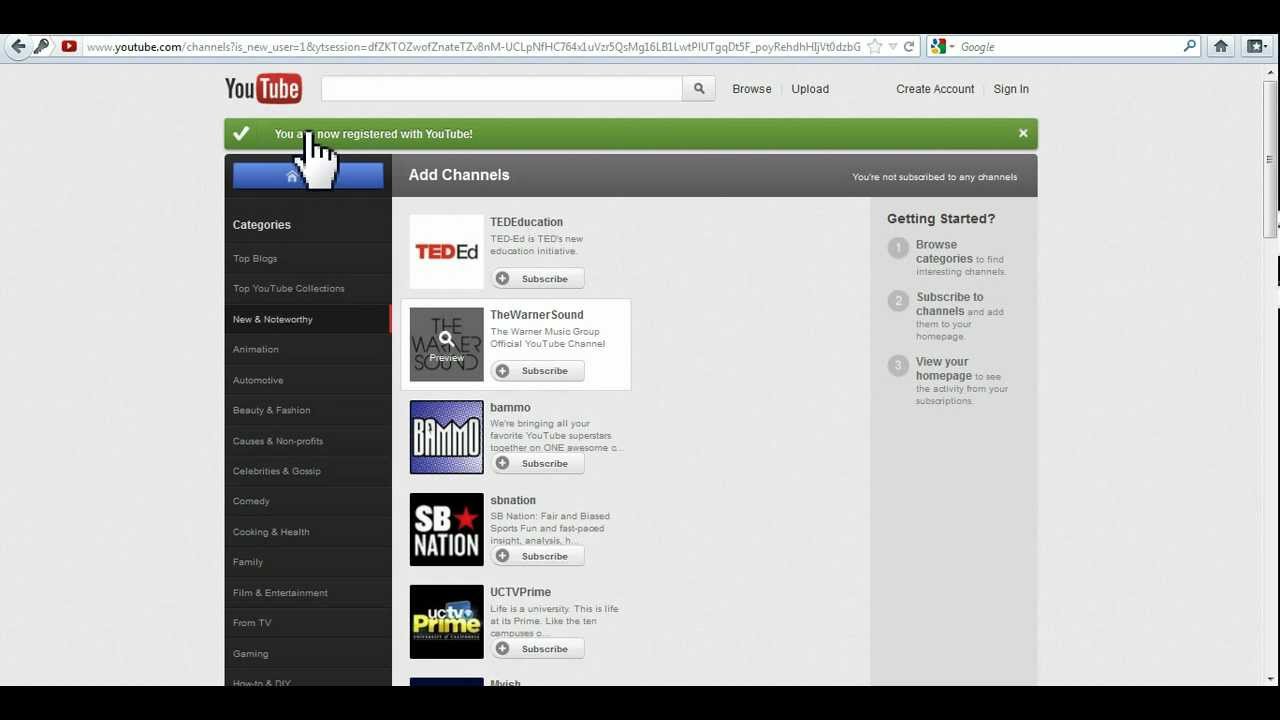The height and width of the screenshot is (720, 1280).
Task: Click the Google search magnifier icon
Action: [1189, 46]
